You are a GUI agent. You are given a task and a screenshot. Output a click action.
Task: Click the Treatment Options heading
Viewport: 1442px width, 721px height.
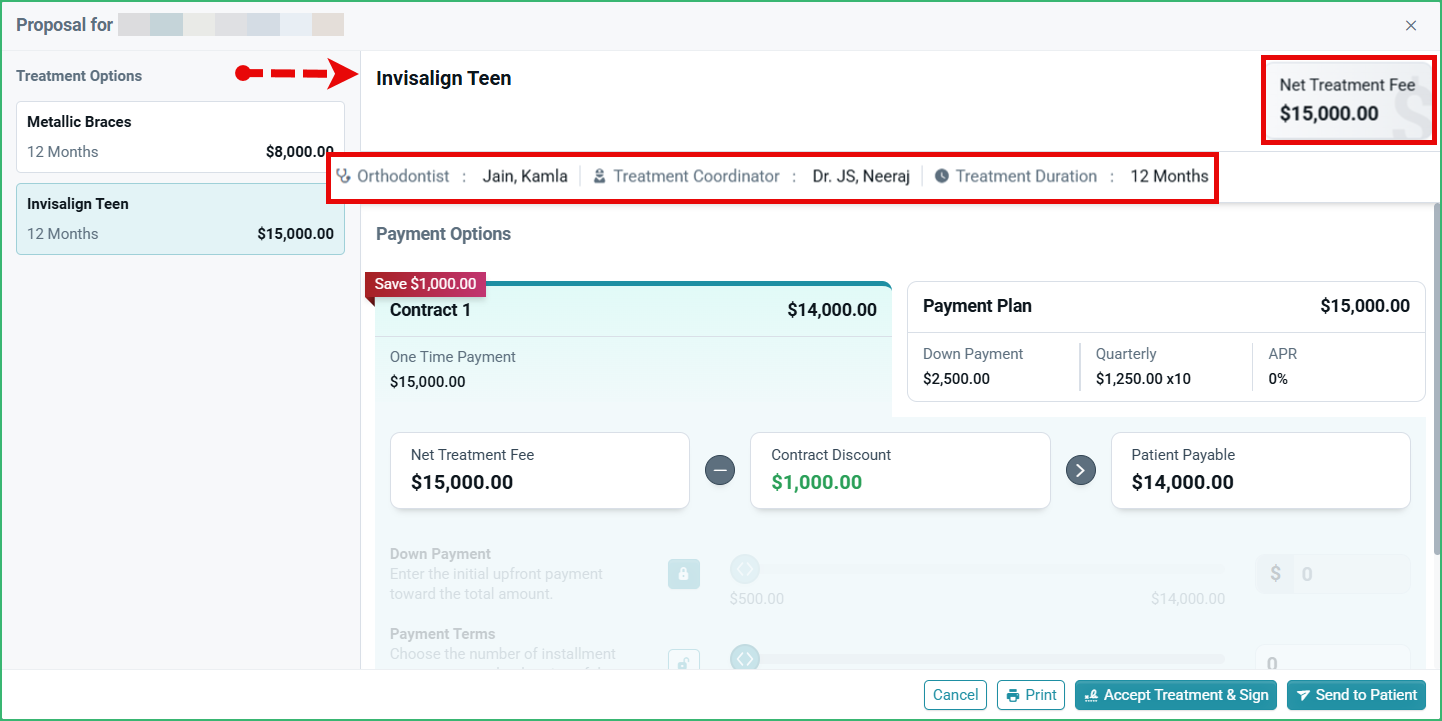point(79,76)
